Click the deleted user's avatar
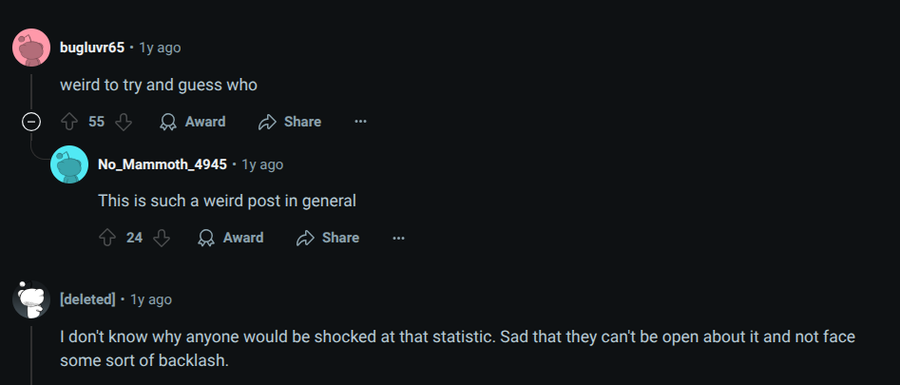Image resolution: width=900 pixels, height=385 pixels. [31, 300]
